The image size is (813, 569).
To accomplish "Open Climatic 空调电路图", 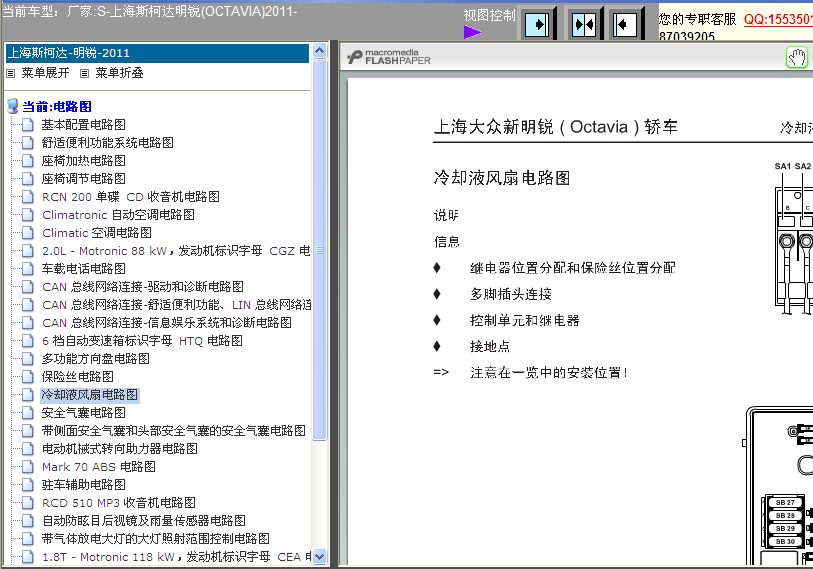I will point(97,232).
